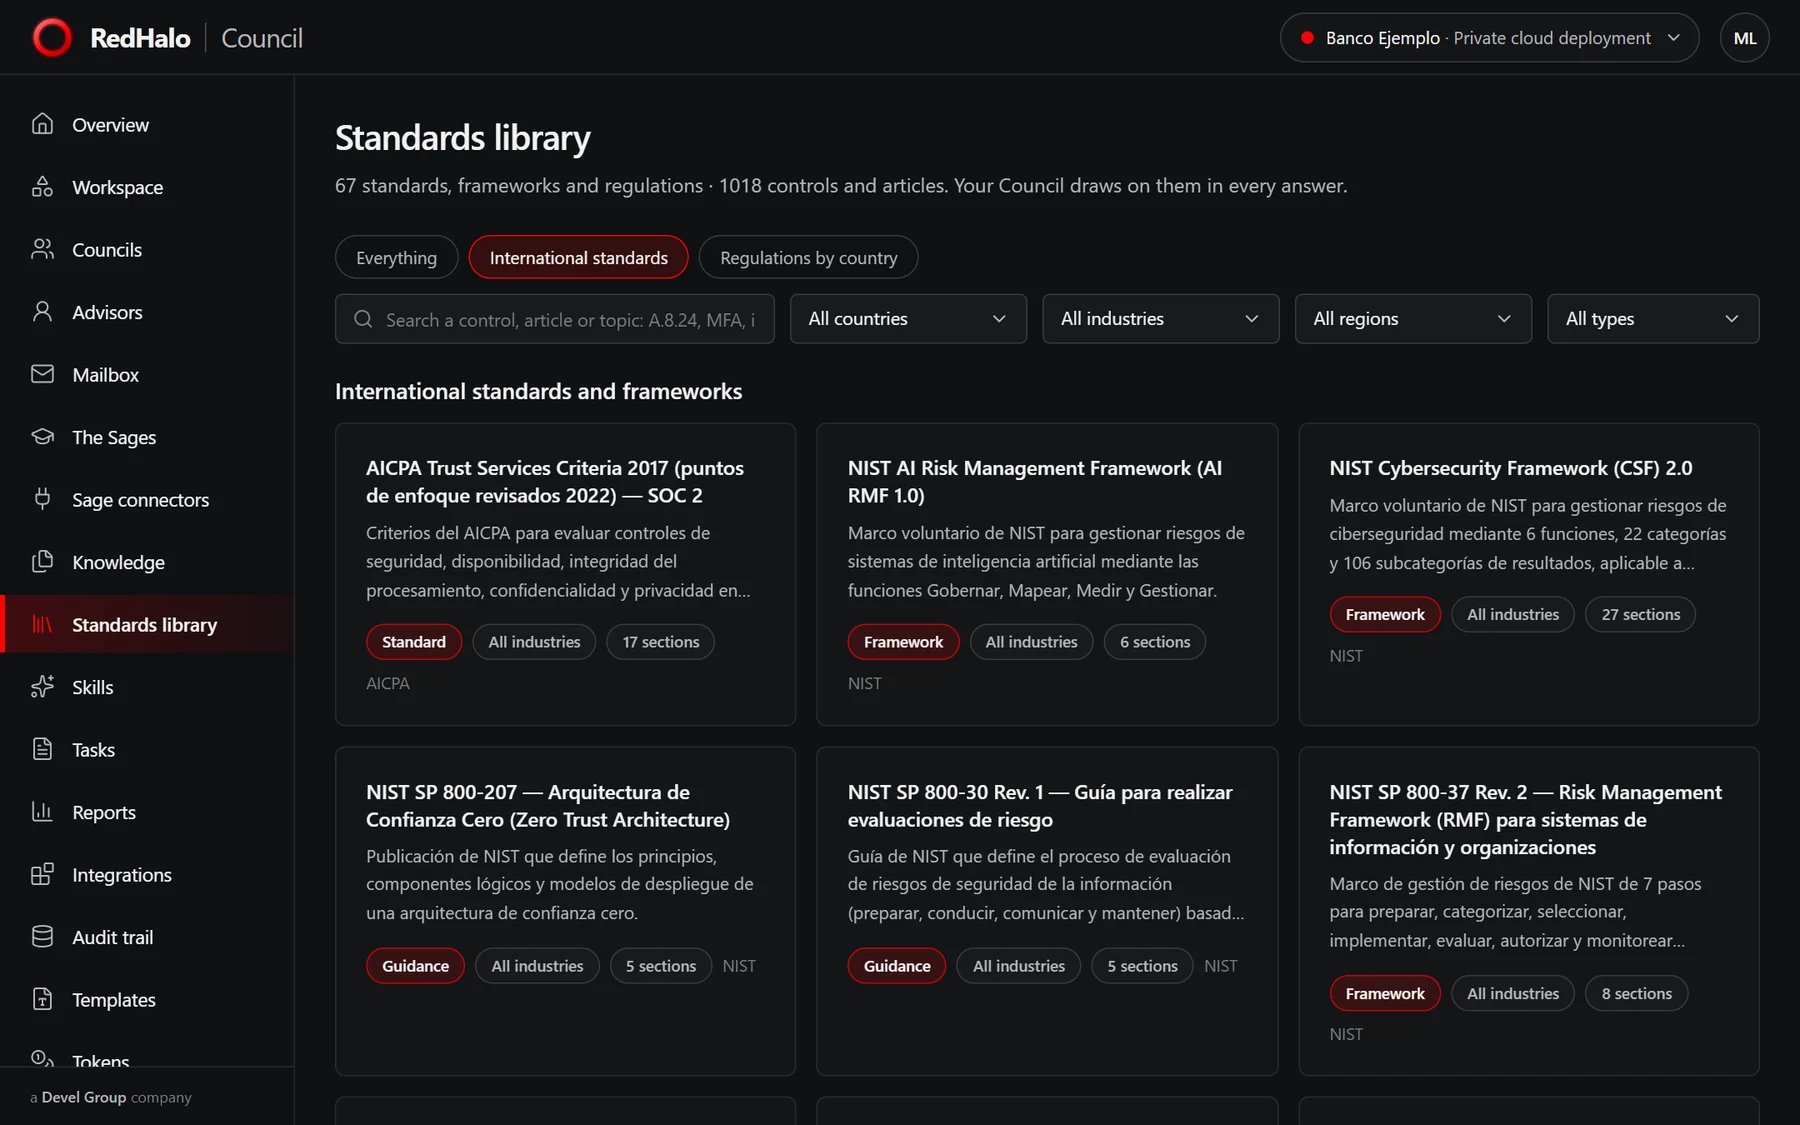Open the NIST SP 800-207 Zero Trust card

coord(565,911)
